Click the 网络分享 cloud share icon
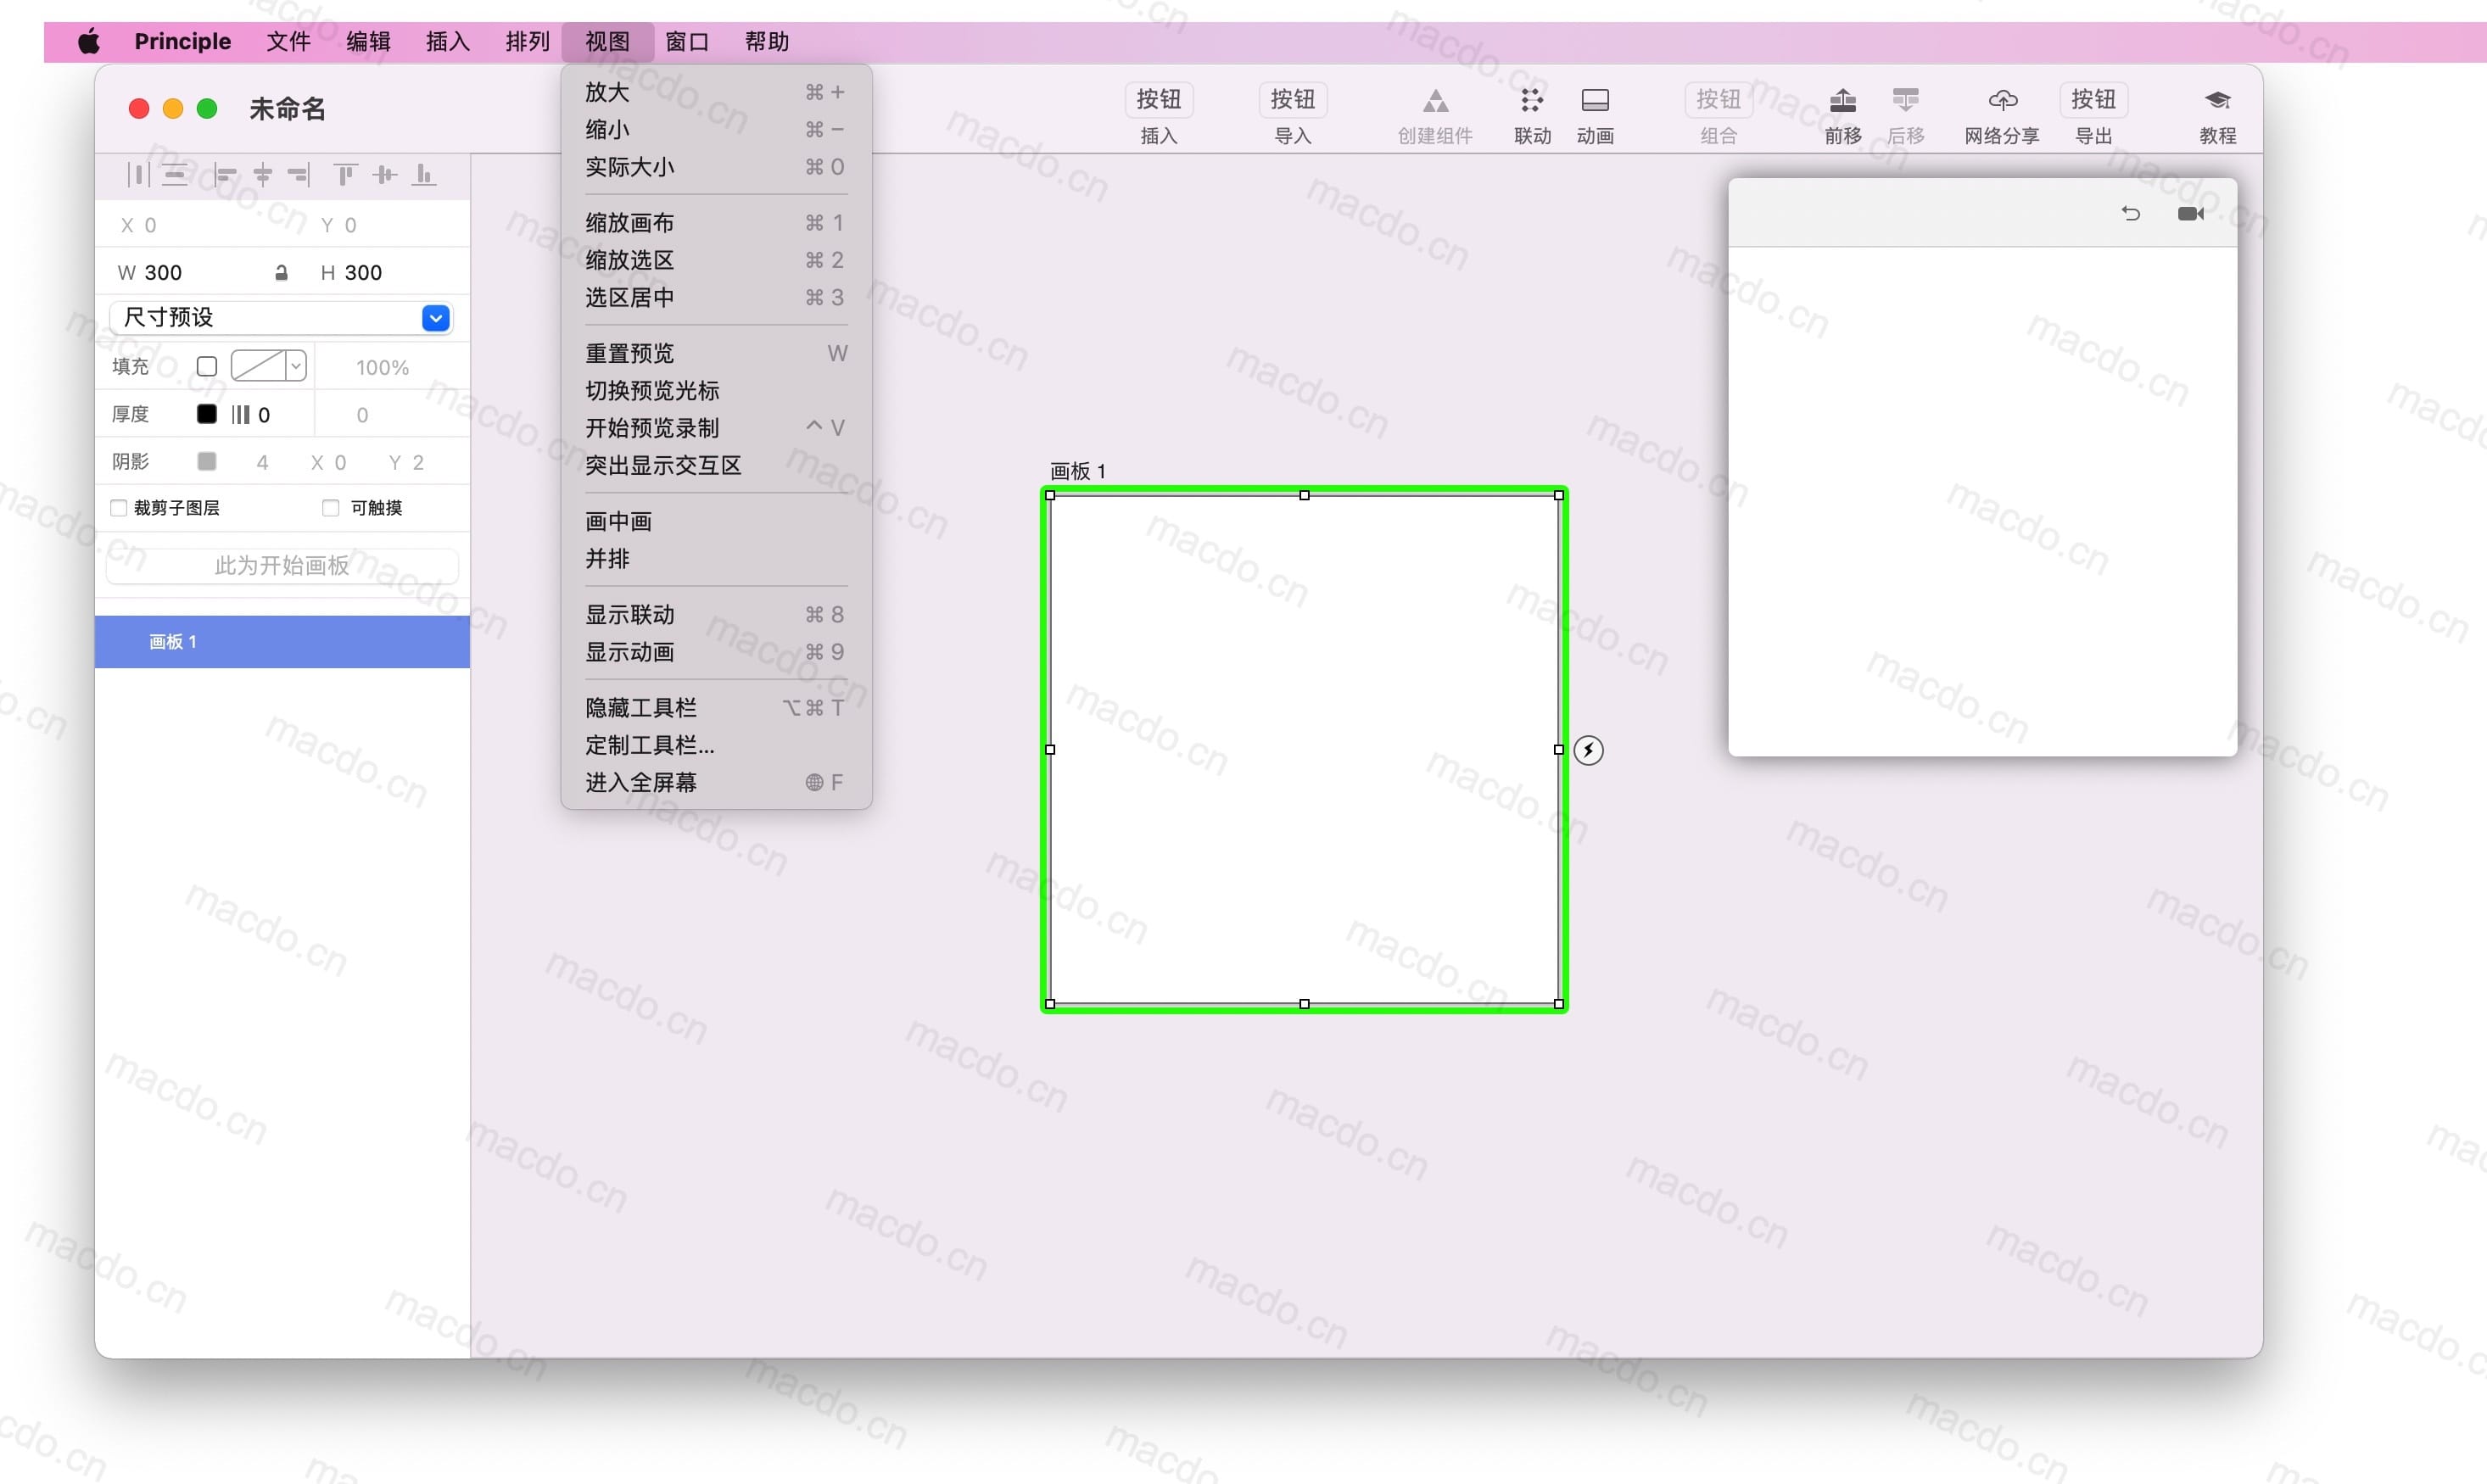Screen dimensions: 2487x1484 pyautogui.click(x=2002, y=101)
